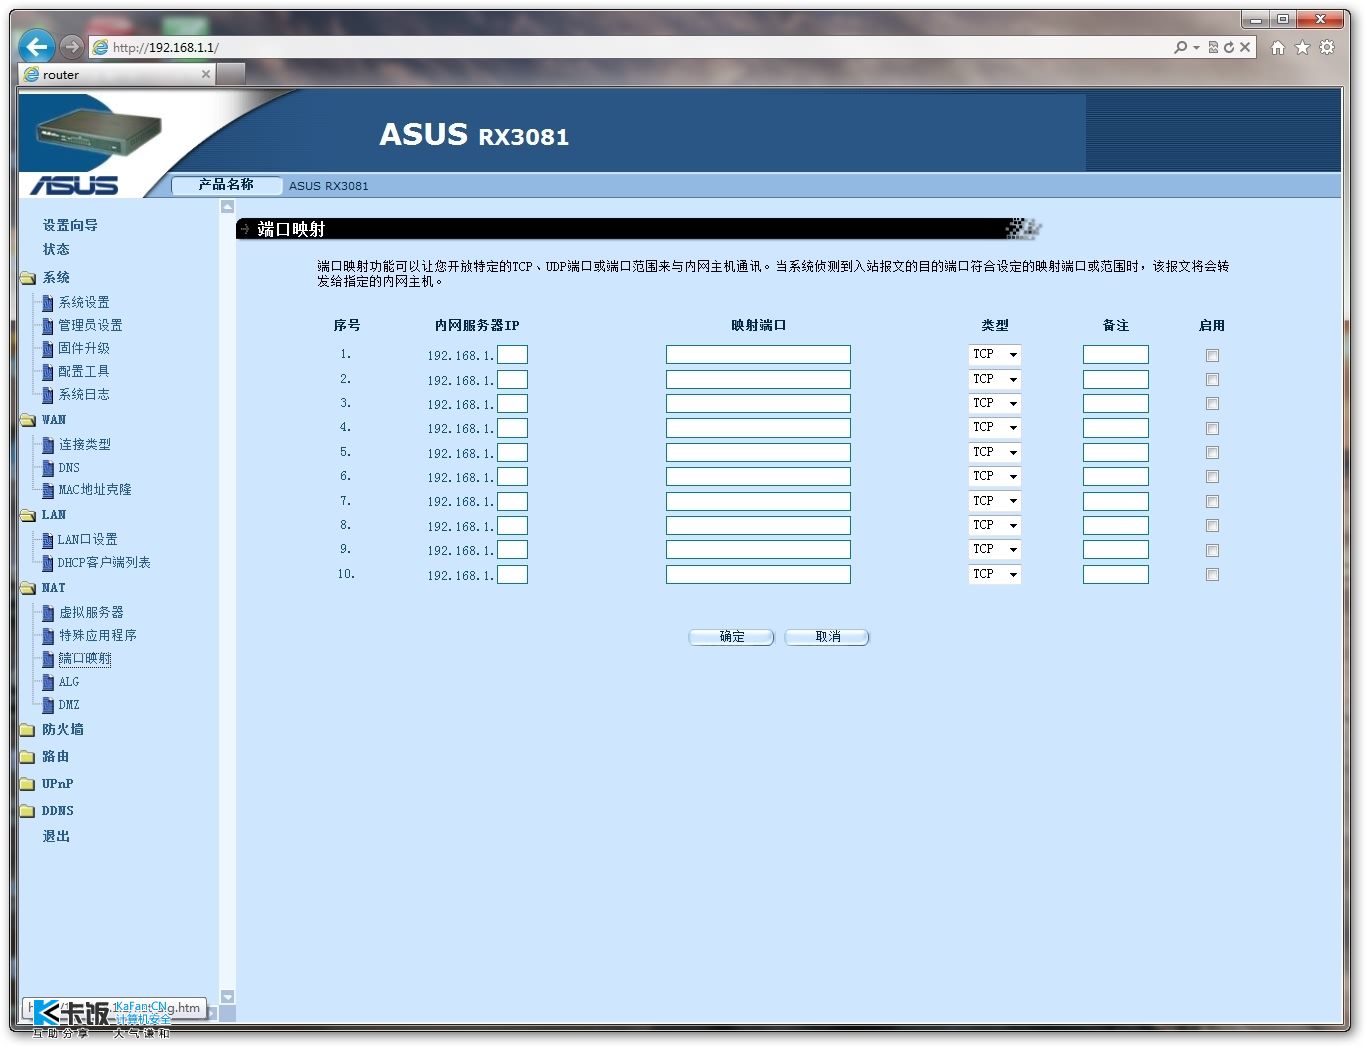Click the page icon beside 虚拟服务器
The height and width of the screenshot is (1046, 1365).
click(x=47, y=613)
